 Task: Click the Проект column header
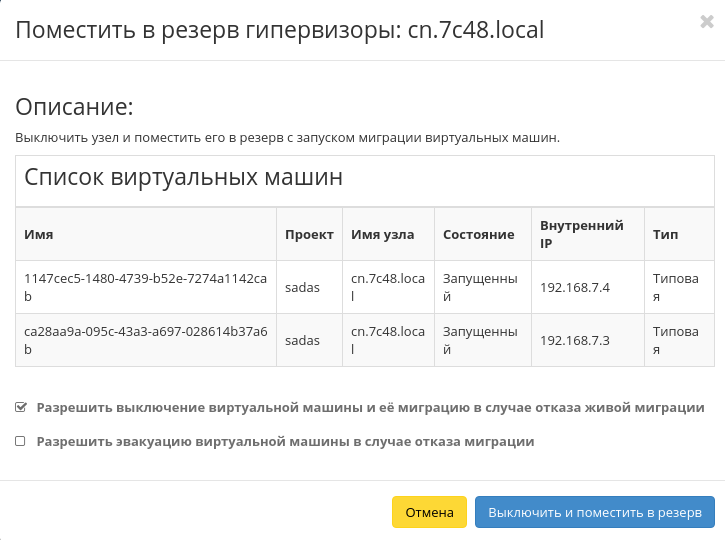pyautogui.click(x=308, y=235)
